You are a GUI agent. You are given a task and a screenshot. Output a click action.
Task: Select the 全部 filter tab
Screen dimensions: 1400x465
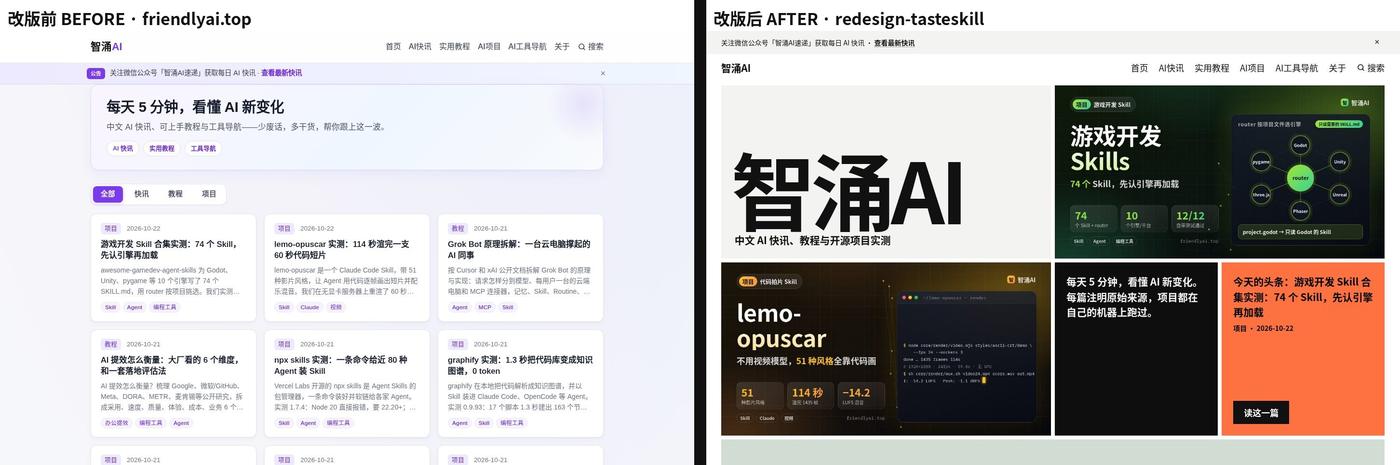point(108,194)
